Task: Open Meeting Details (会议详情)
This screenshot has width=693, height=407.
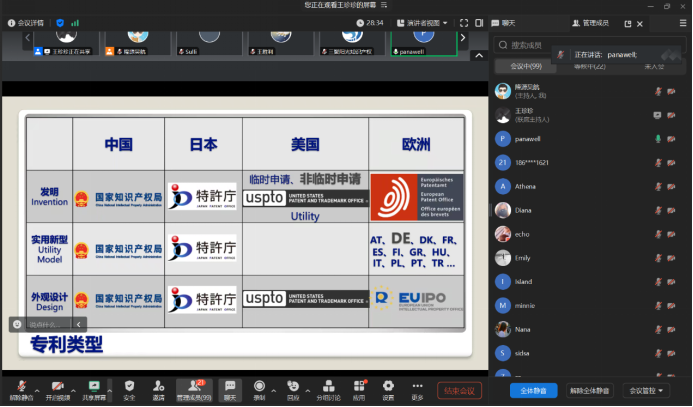Action: pos(26,23)
